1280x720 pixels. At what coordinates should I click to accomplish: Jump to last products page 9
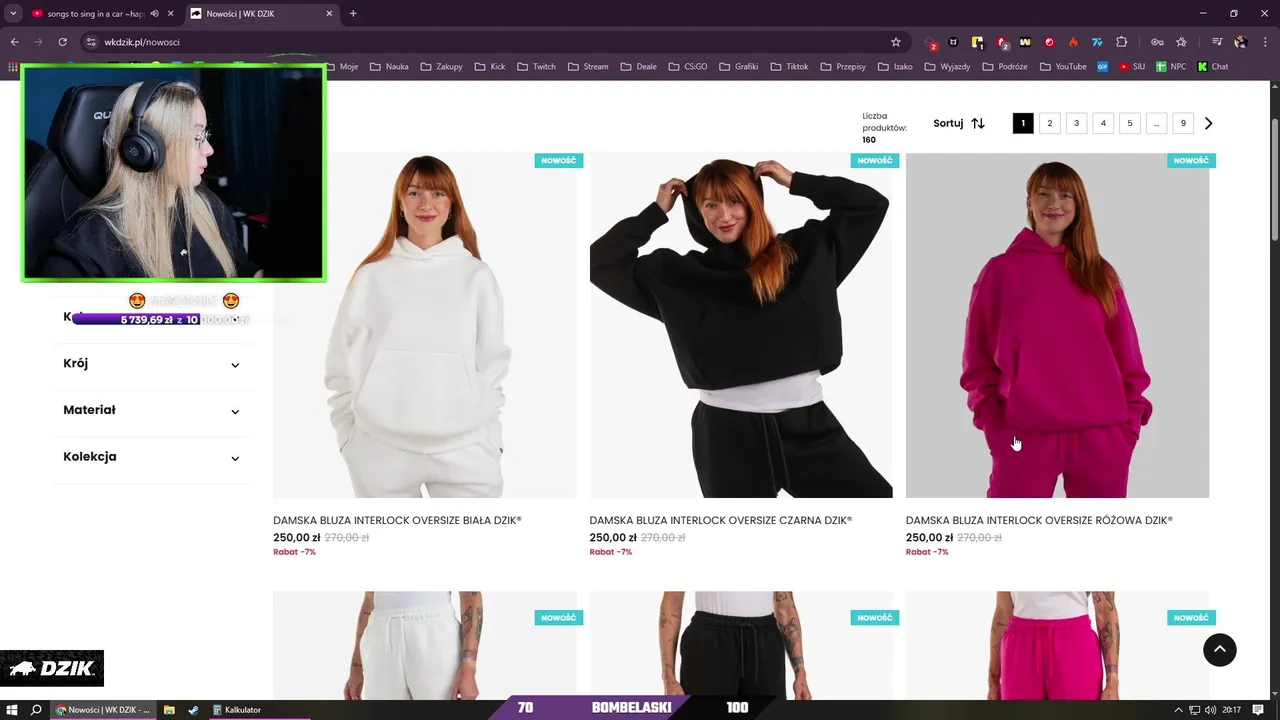click(x=1183, y=123)
